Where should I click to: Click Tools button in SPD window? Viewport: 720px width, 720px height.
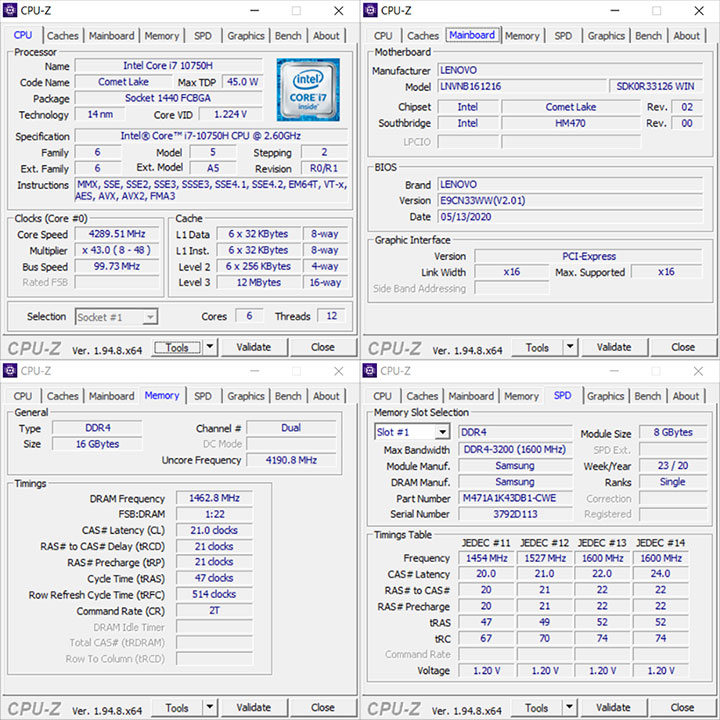[x=537, y=708]
